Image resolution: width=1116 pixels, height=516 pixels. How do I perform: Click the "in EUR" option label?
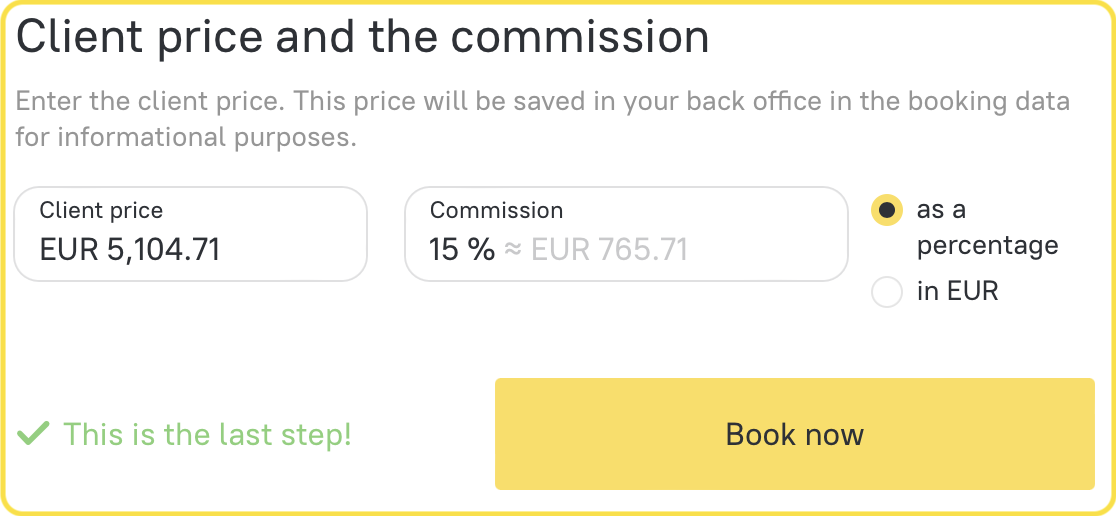957,292
